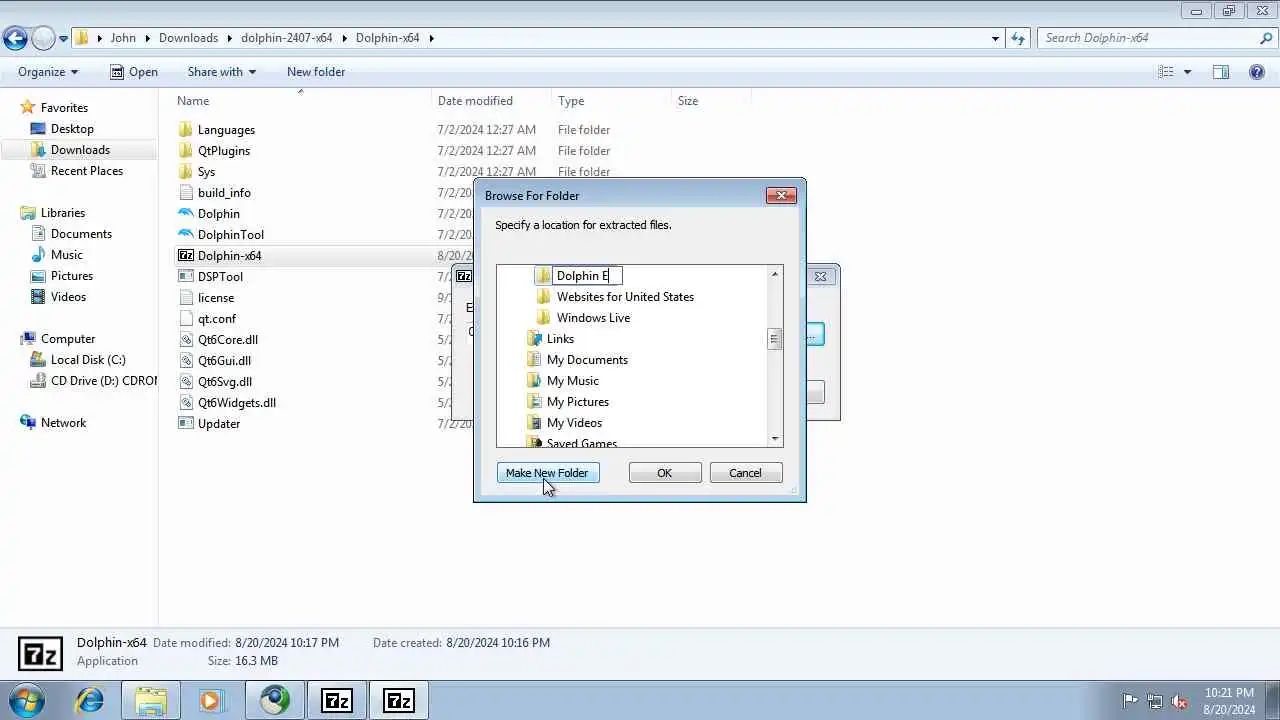
Task: Go back using the back arrow
Action: 15,39
